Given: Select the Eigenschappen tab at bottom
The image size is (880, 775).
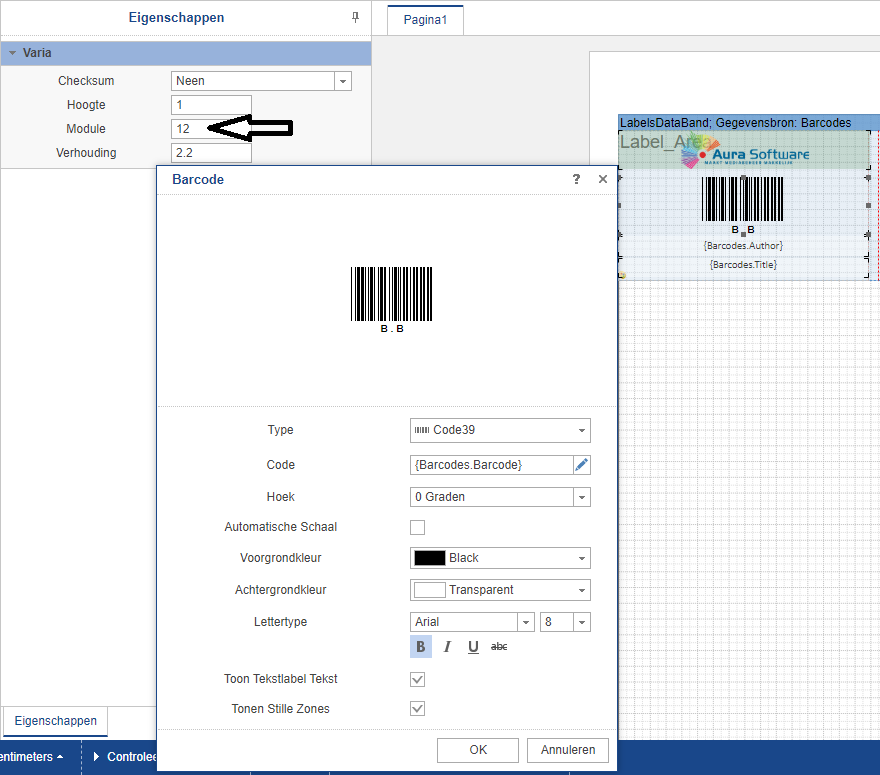Looking at the screenshot, I should tap(56, 721).
